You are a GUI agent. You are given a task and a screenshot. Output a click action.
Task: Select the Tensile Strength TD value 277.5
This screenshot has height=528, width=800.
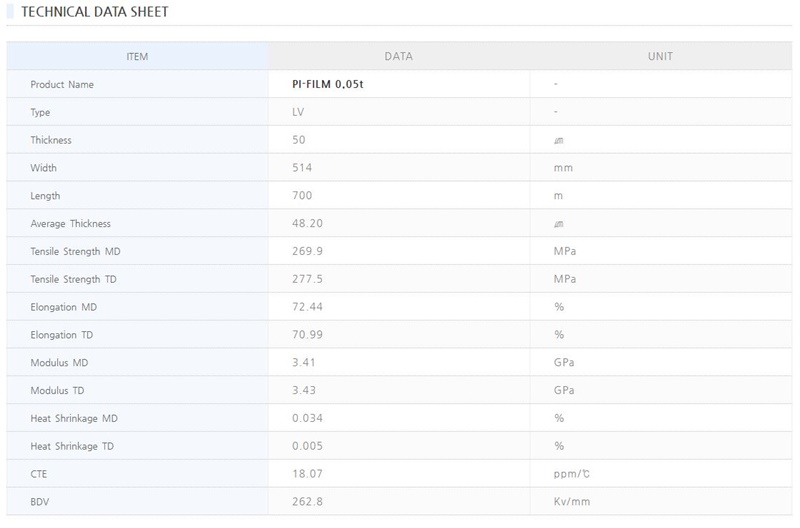(x=305, y=279)
